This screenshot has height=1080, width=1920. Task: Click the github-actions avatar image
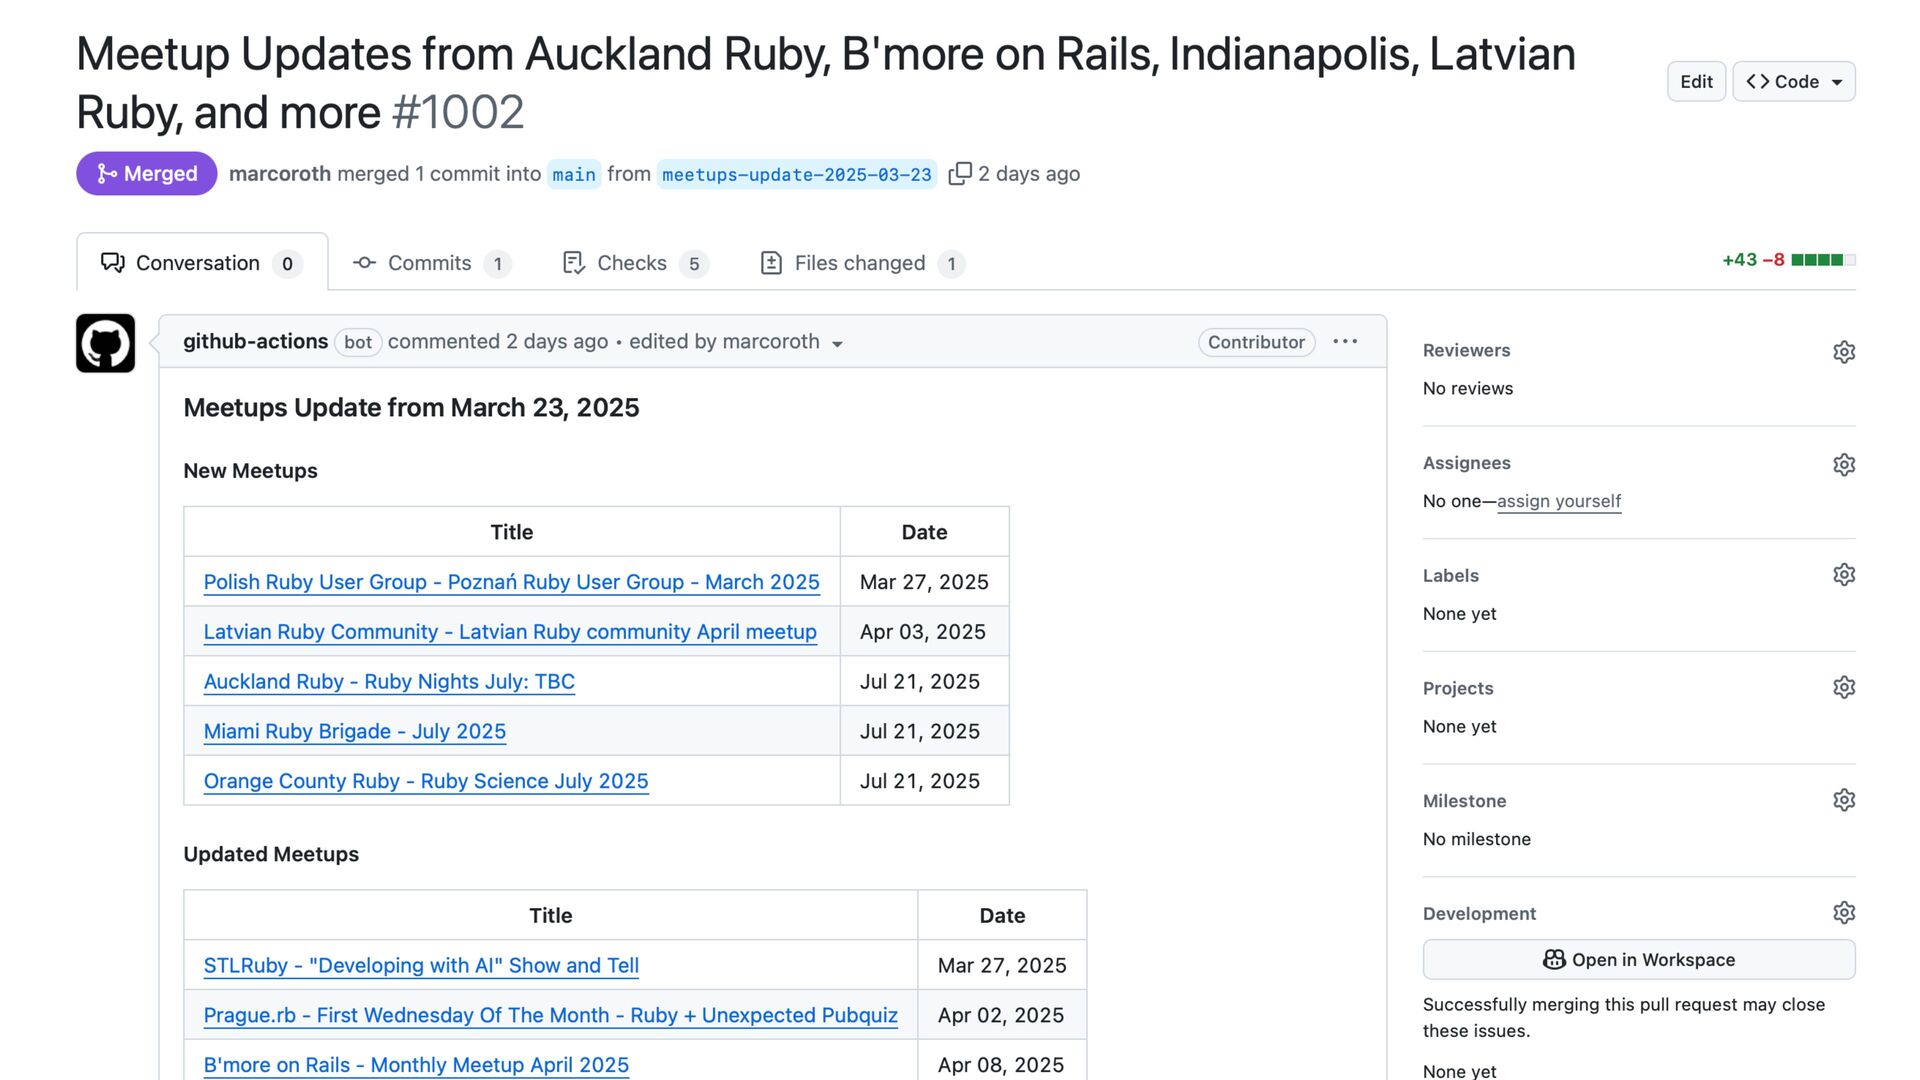(x=105, y=343)
